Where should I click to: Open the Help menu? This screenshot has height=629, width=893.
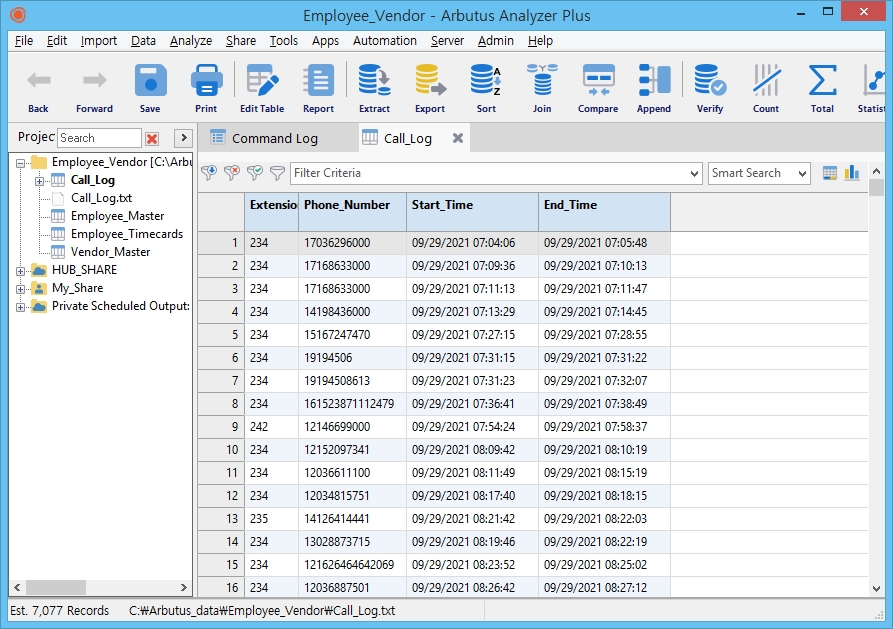pyautogui.click(x=540, y=41)
